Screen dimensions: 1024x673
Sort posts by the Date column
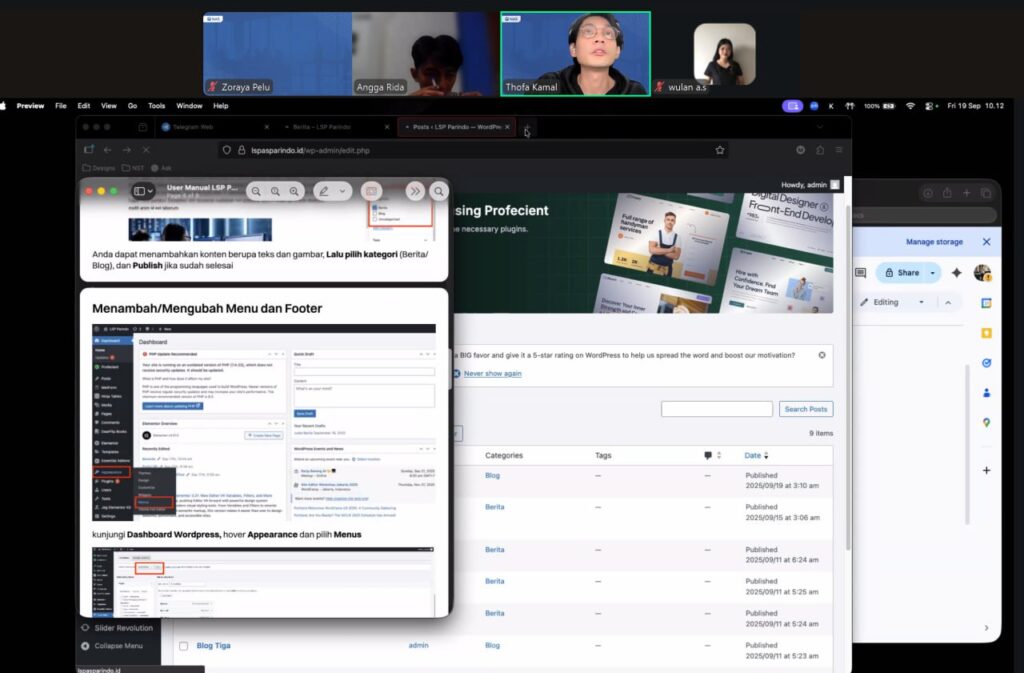752,456
